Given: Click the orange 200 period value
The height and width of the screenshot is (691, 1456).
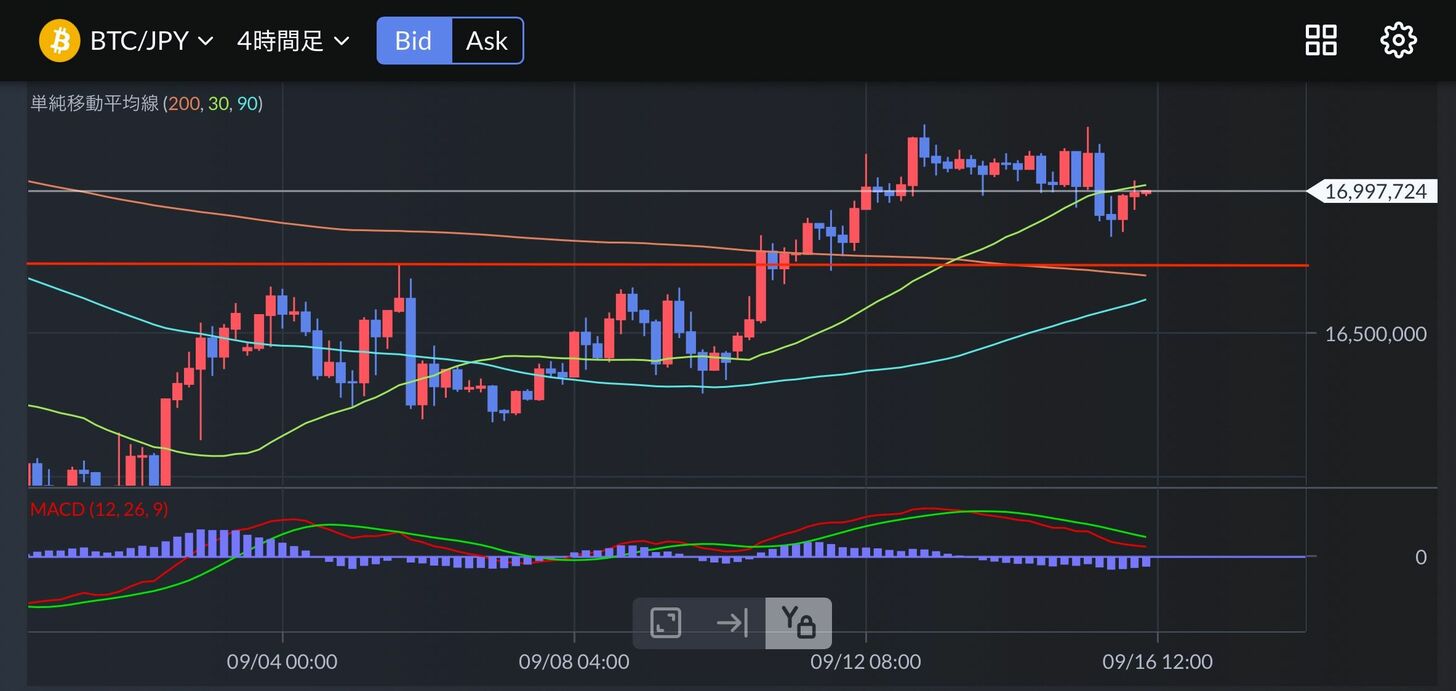Looking at the screenshot, I should pos(183,104).
